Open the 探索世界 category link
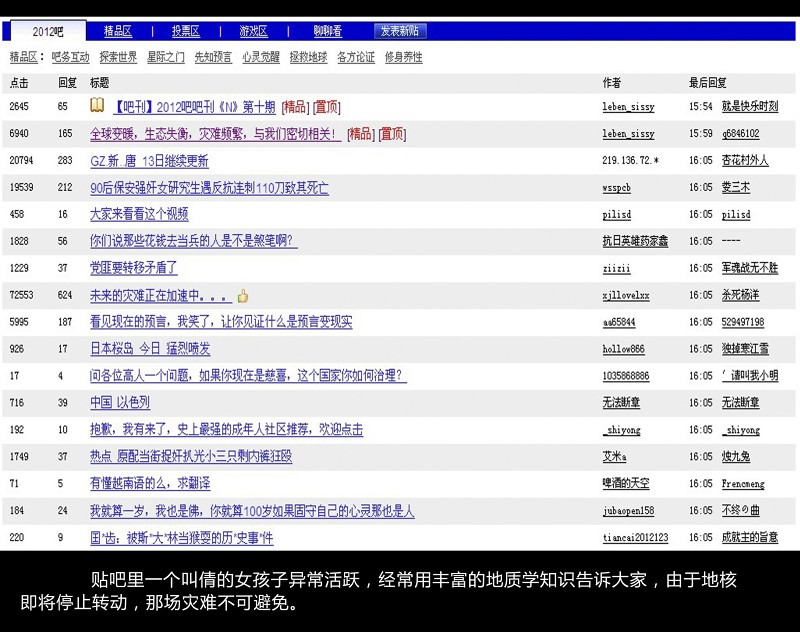Image resolution: width=800 pixels, height=632 pixels. tap(118, 57)
